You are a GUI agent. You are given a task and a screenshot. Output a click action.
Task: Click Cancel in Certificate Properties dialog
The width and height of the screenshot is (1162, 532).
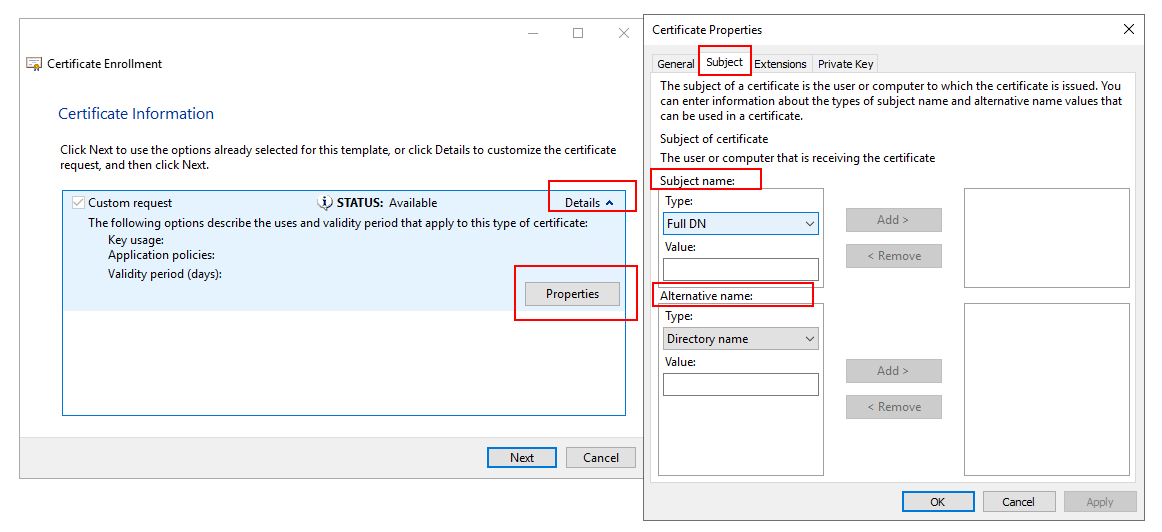pyautogui.click(x=1018, y=501)
